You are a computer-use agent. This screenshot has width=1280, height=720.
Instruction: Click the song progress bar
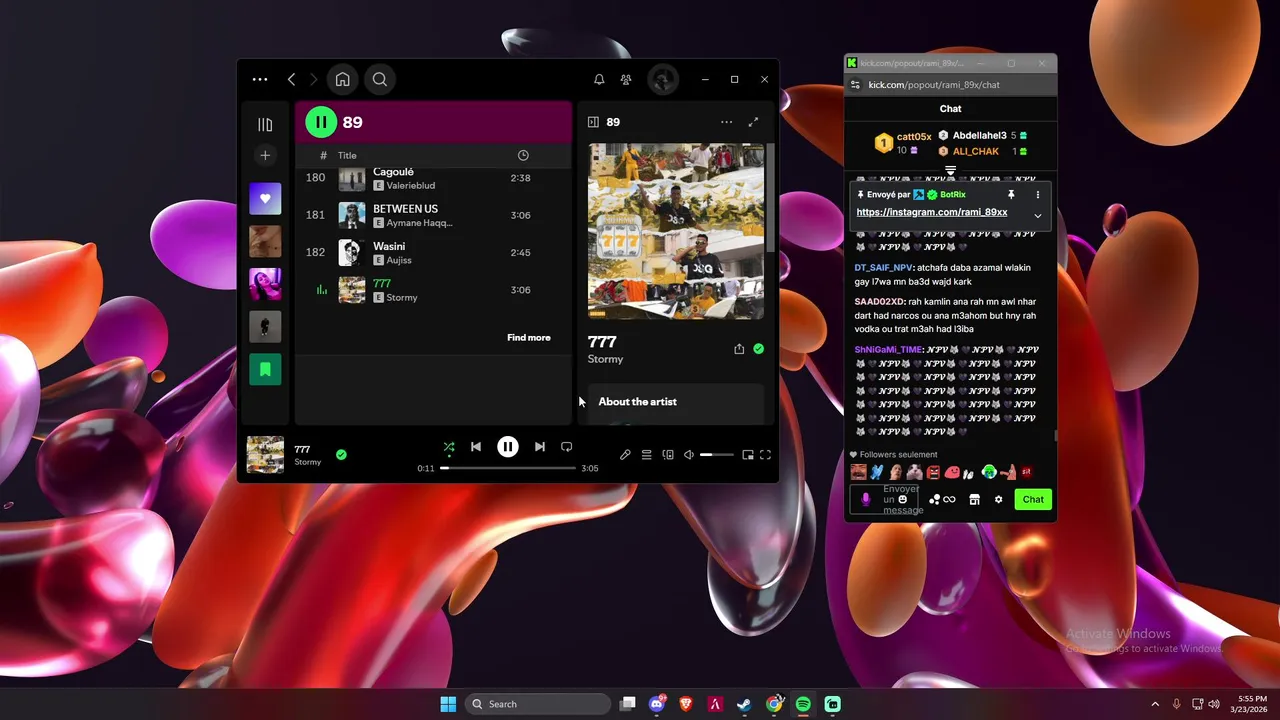click(508, 468)
